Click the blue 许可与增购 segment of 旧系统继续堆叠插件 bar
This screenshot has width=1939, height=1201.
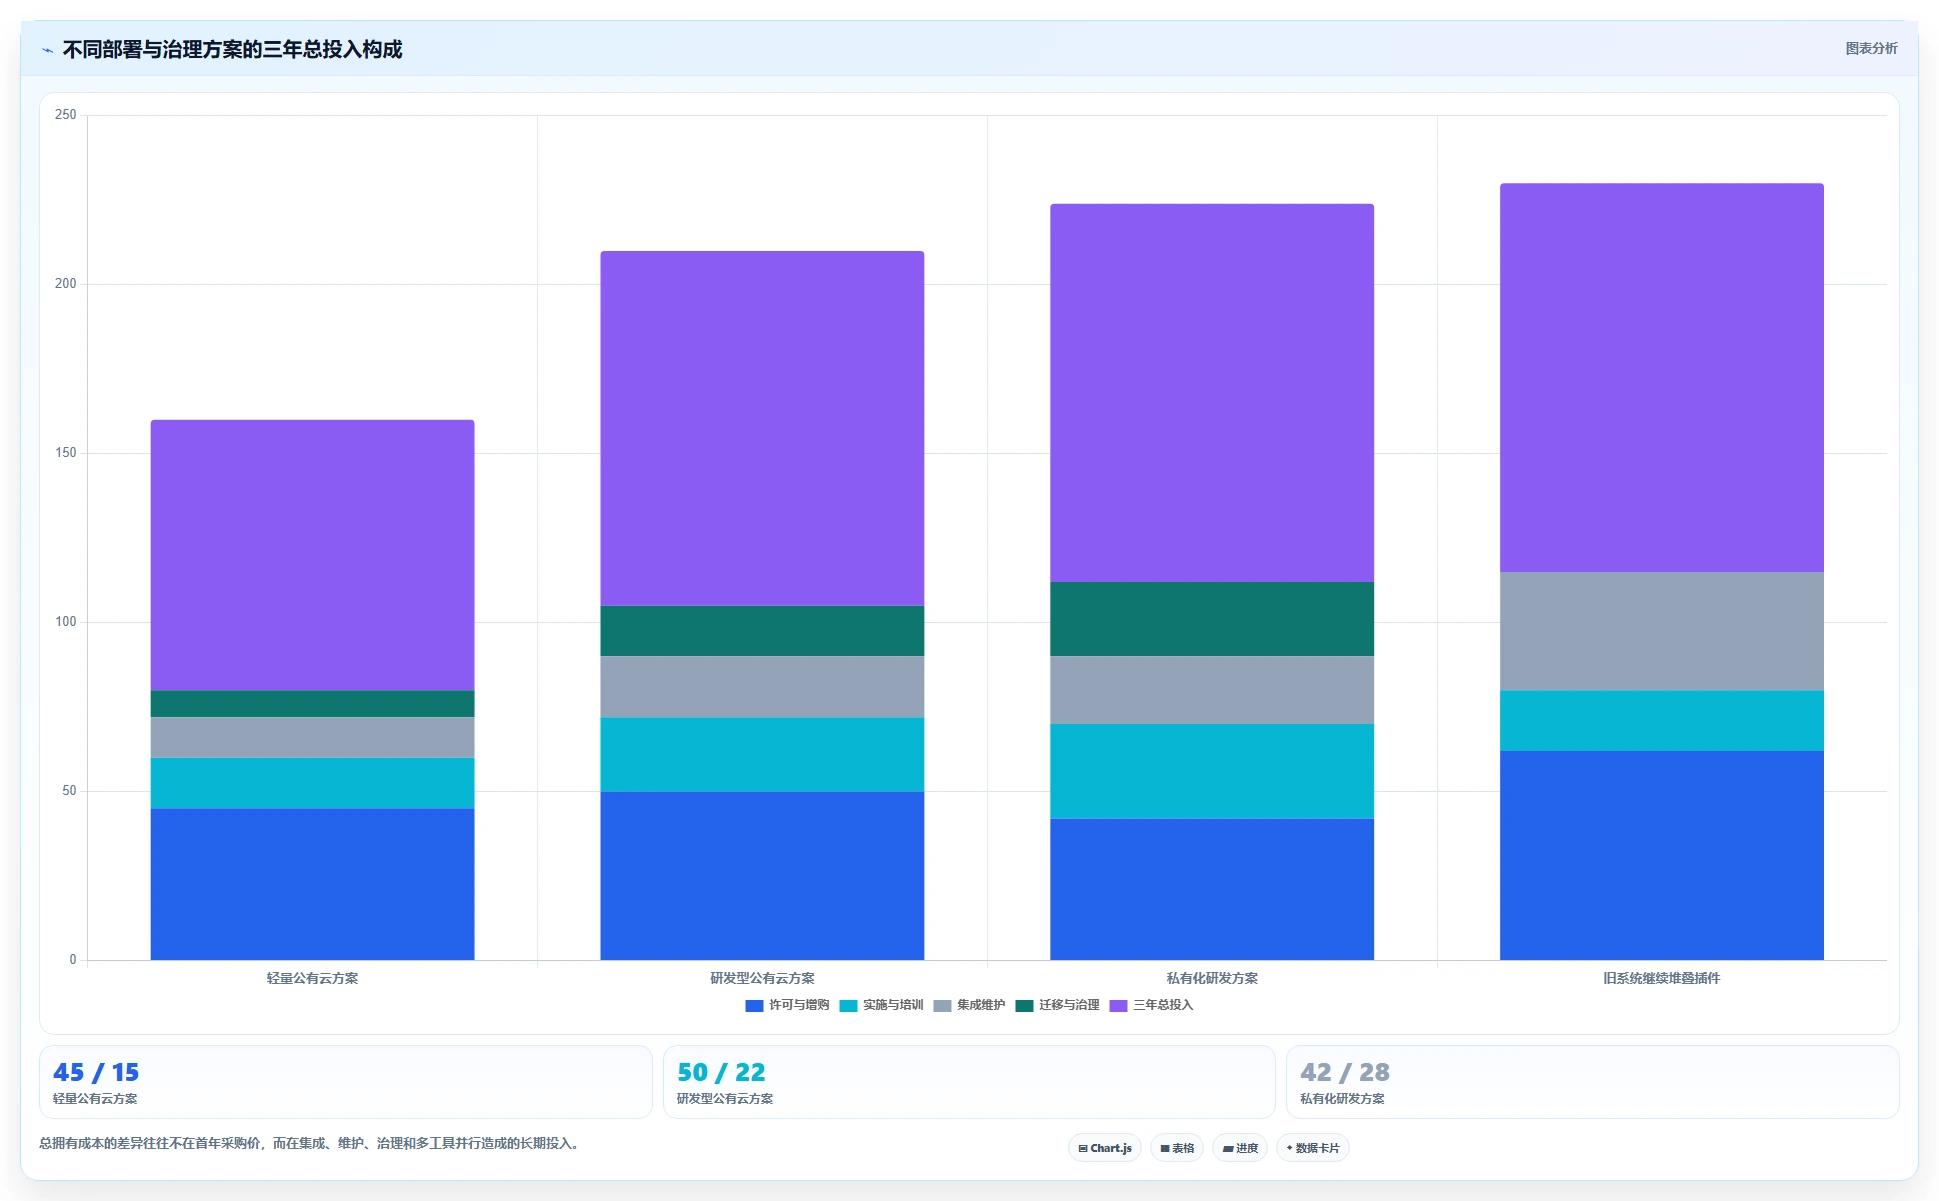[x=1662, y=855]
